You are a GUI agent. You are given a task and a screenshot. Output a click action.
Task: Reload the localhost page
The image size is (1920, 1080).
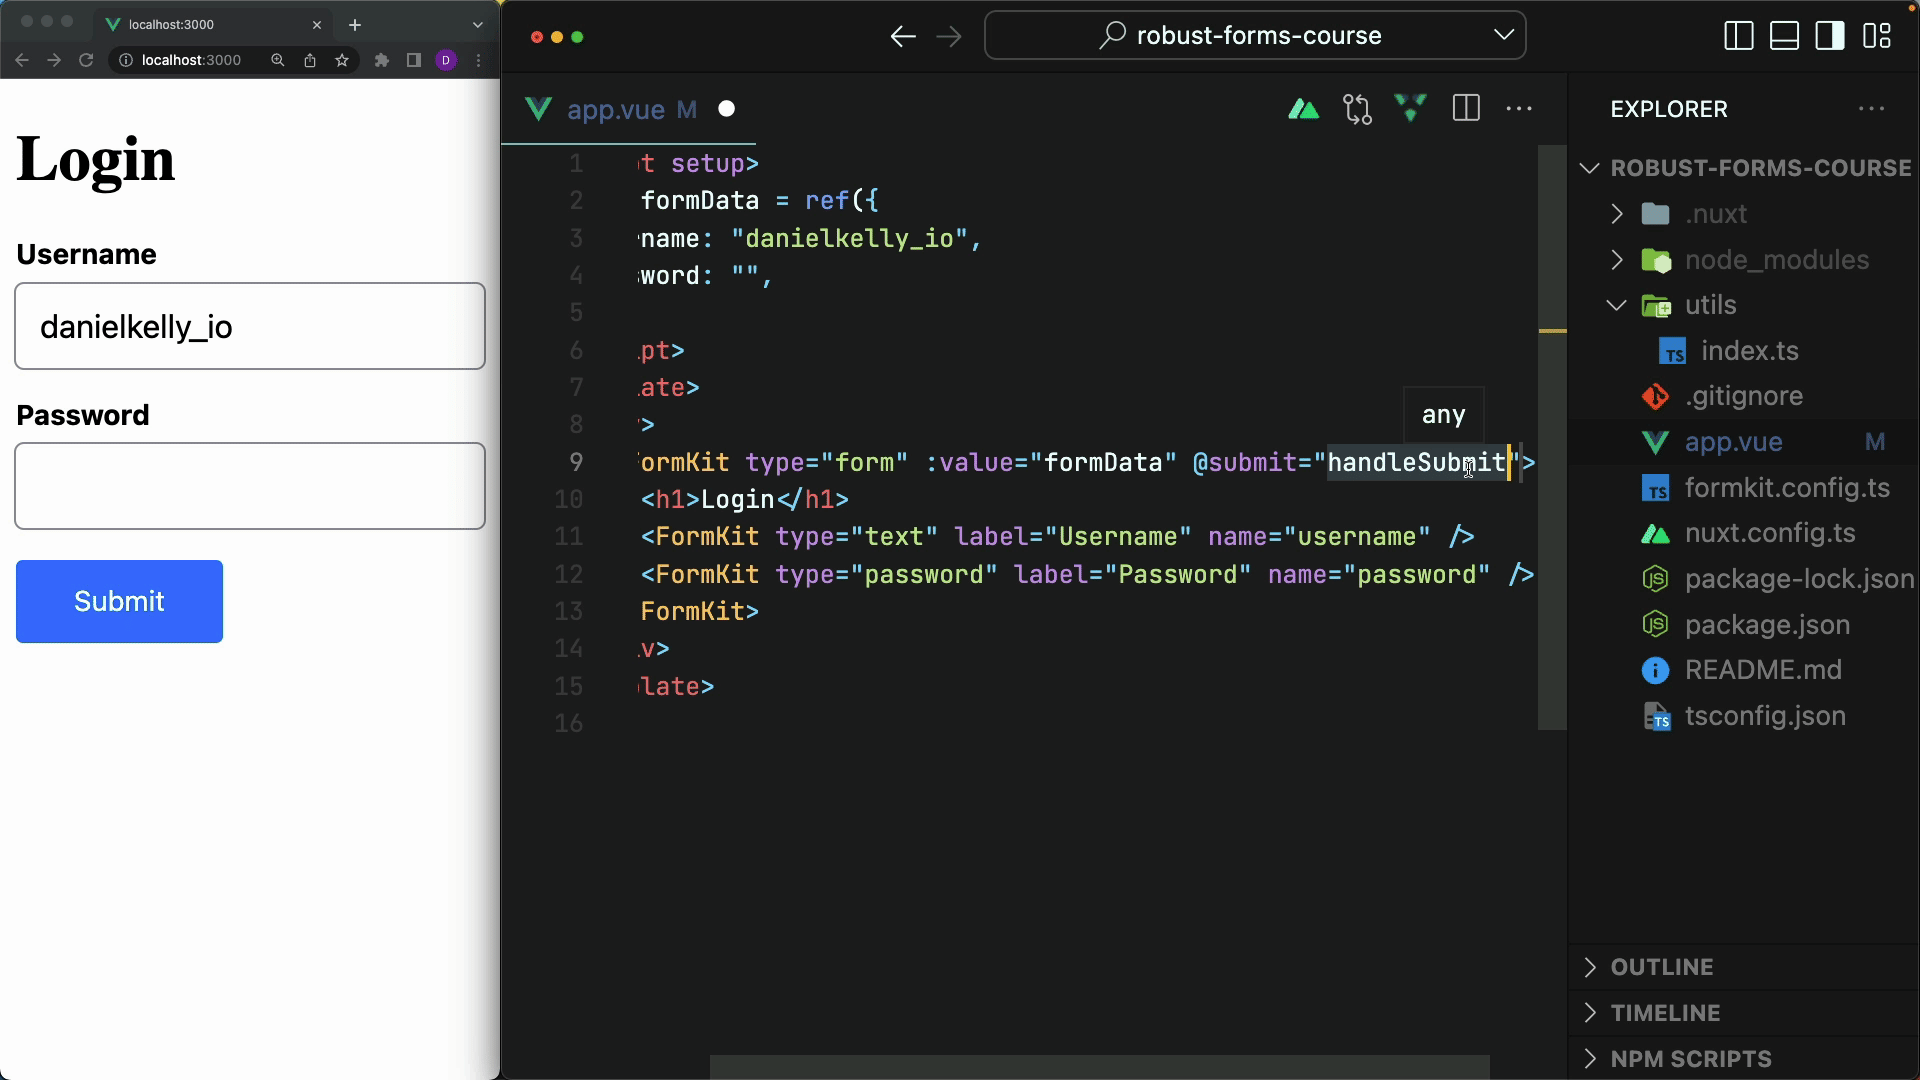86,61
